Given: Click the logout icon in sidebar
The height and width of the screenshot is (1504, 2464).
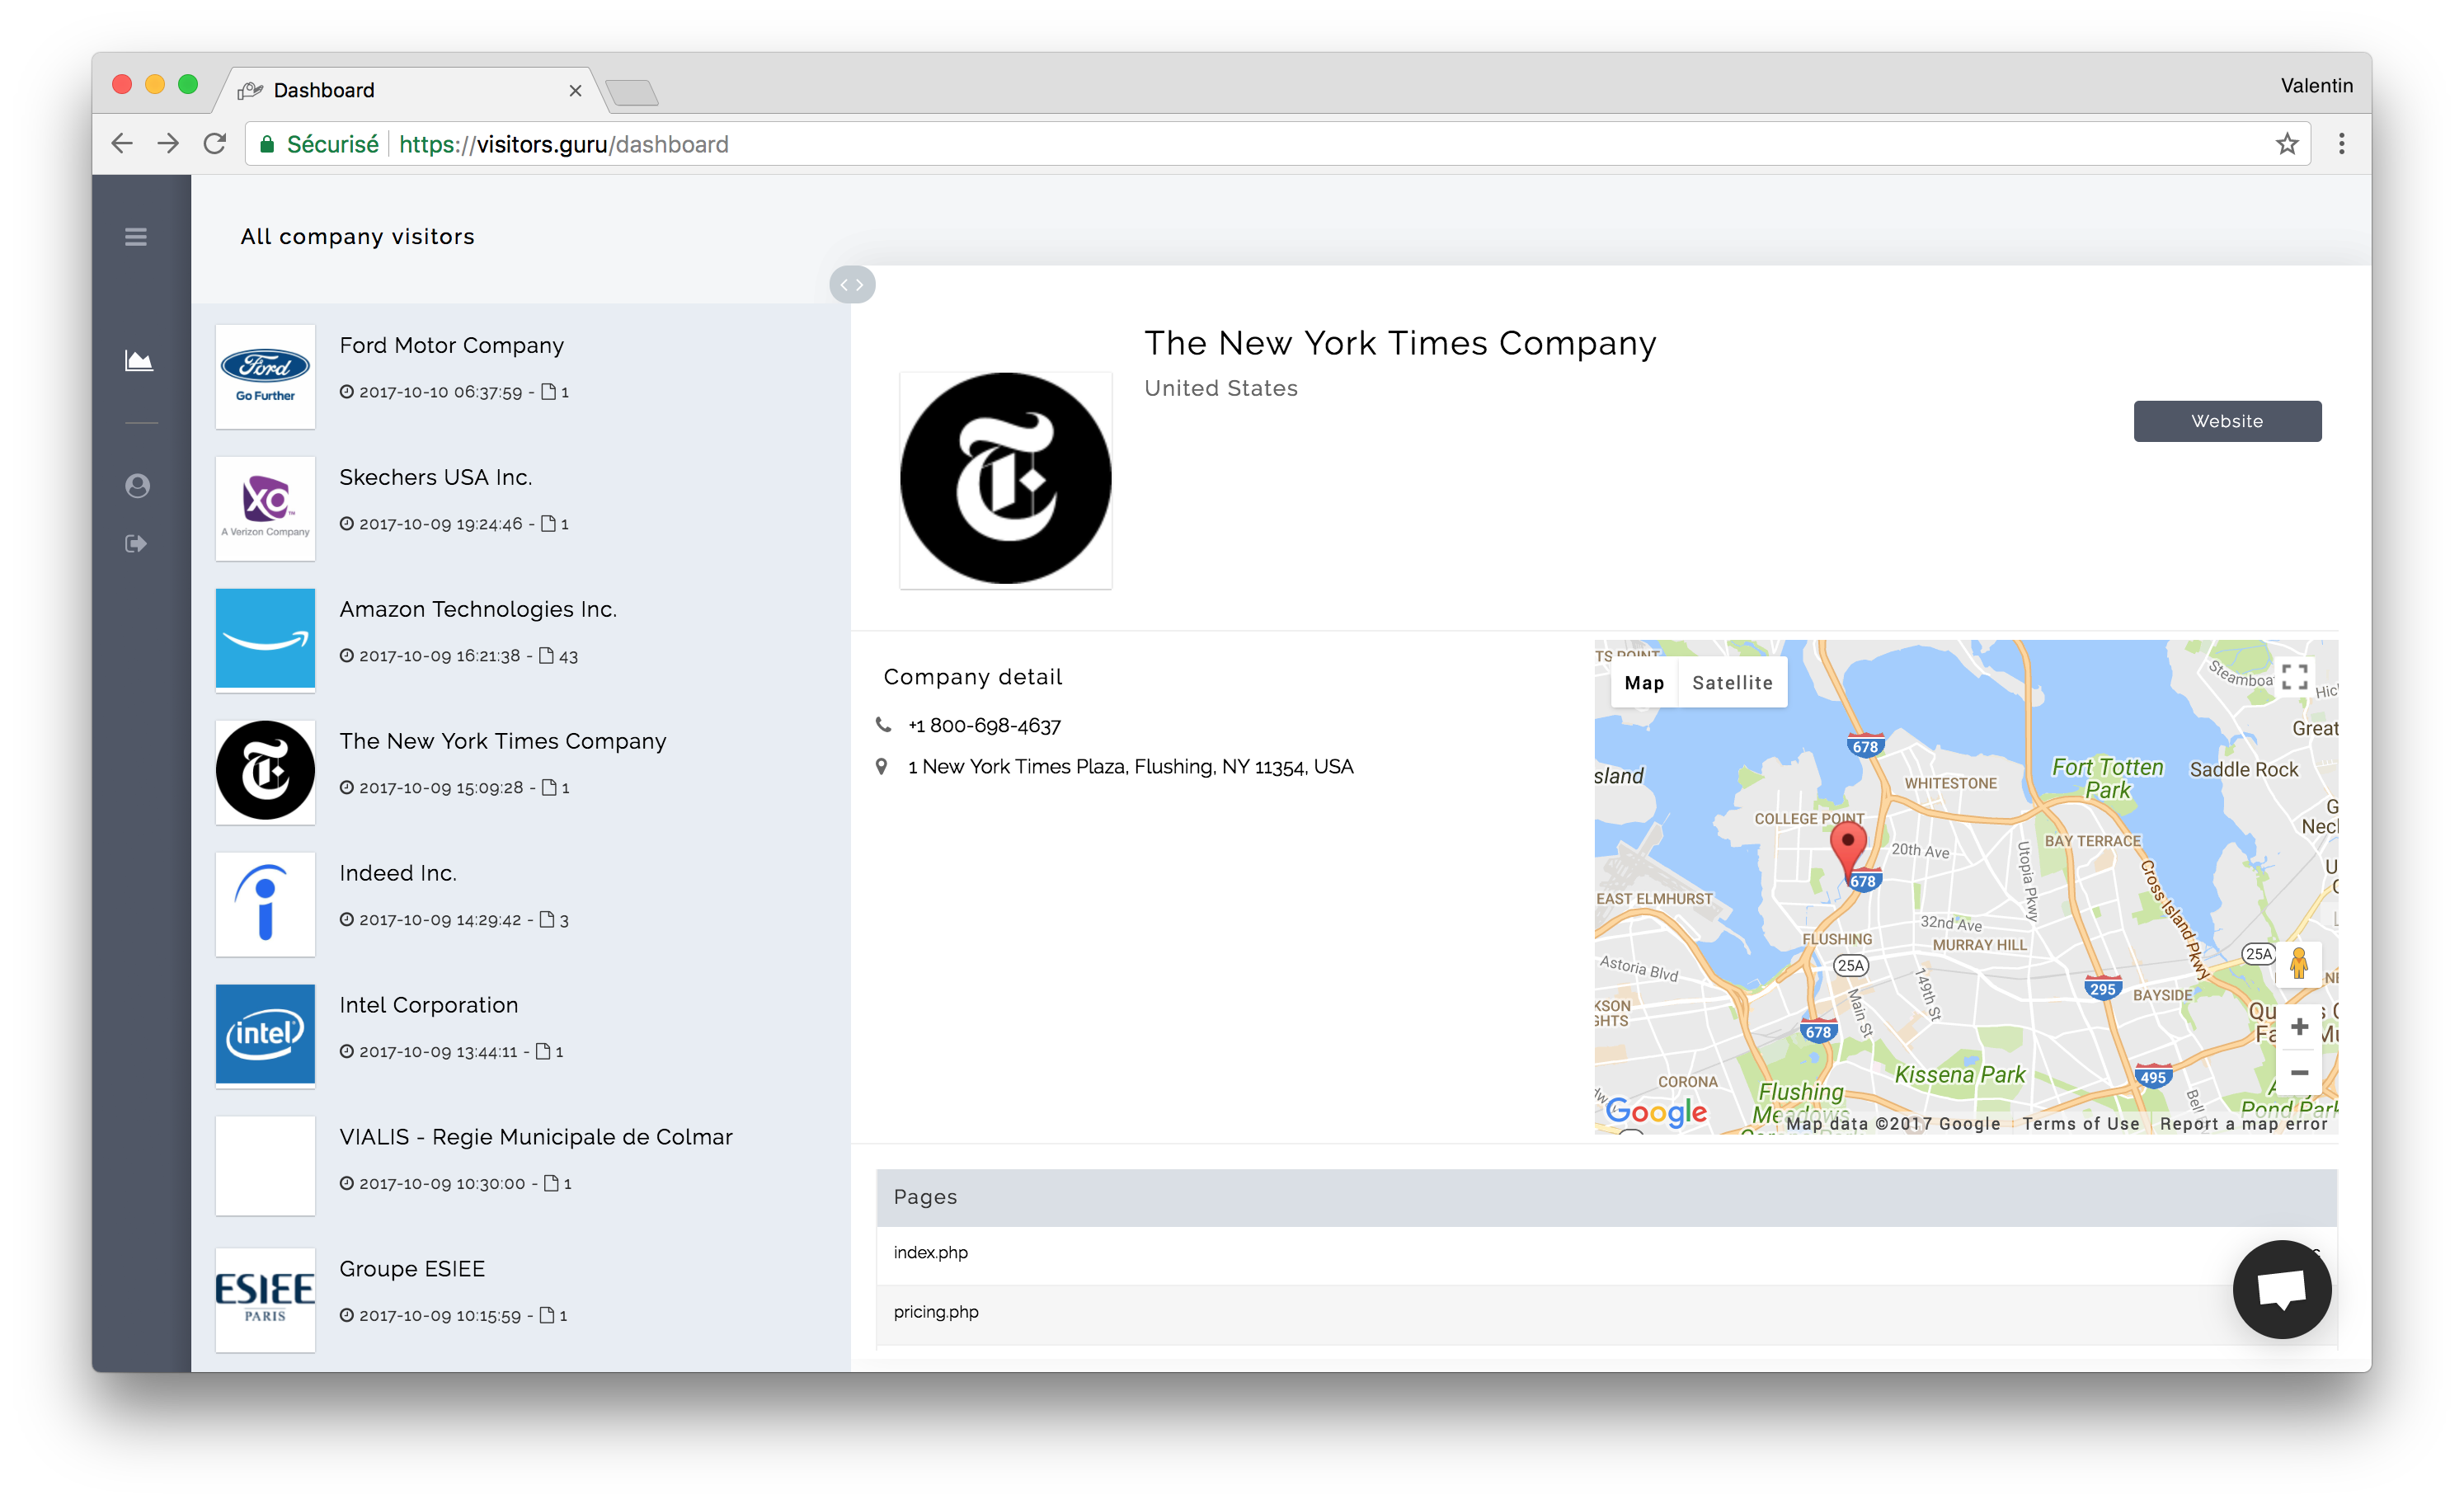Looking at the screenshot, I should 136,544.
